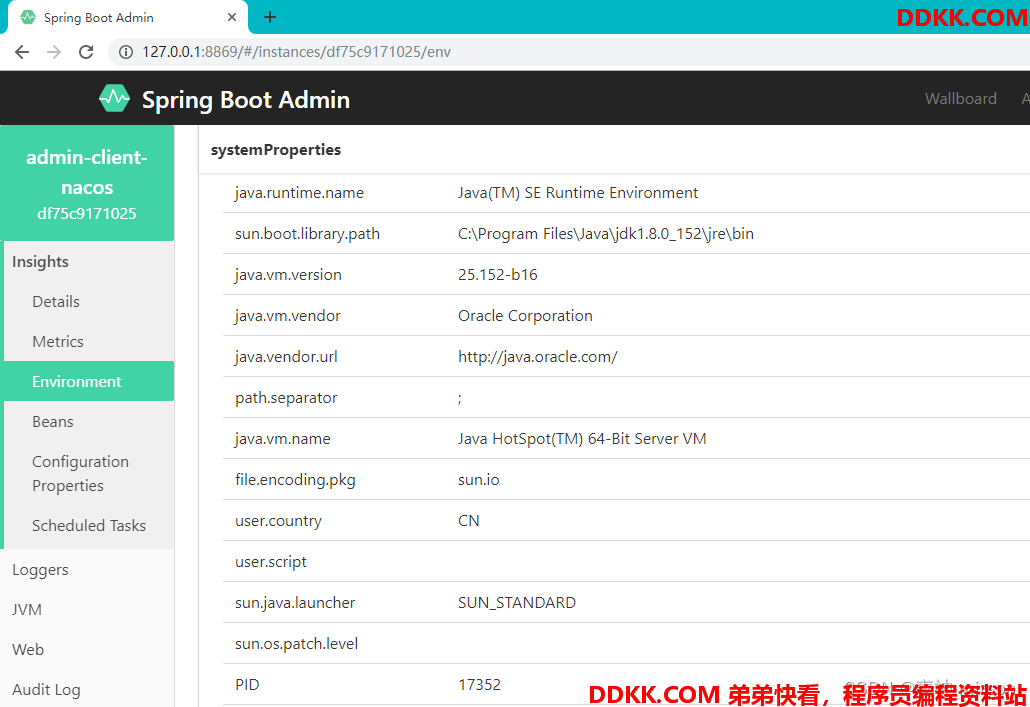Click the browser forward arrow
1030x707 pixels.
(x=54, y=52)
